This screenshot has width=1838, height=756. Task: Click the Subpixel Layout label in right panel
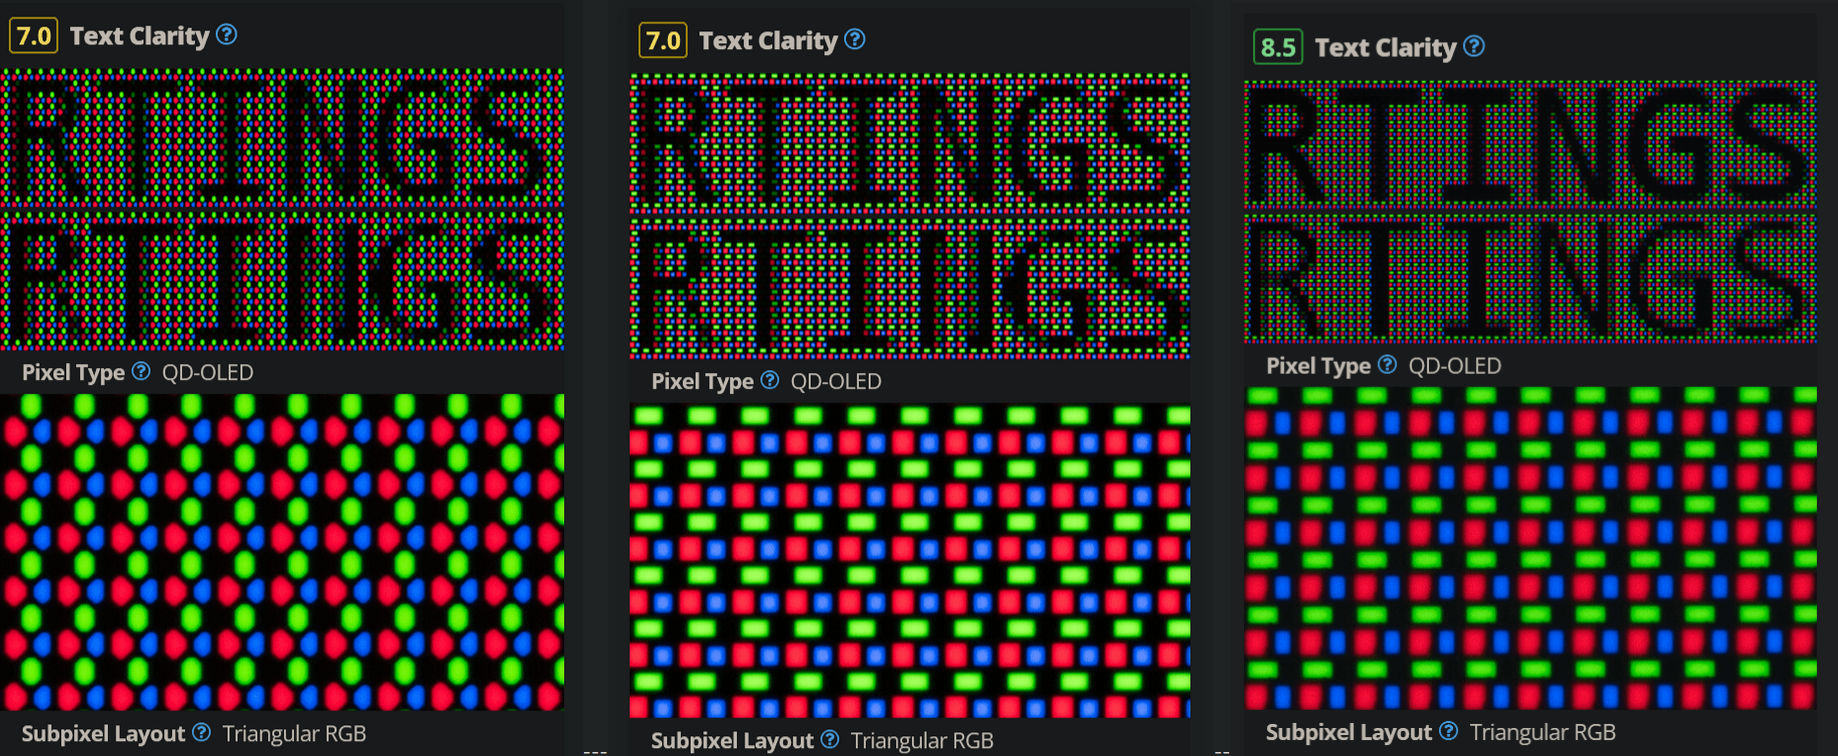click(x=1349, y=732)
